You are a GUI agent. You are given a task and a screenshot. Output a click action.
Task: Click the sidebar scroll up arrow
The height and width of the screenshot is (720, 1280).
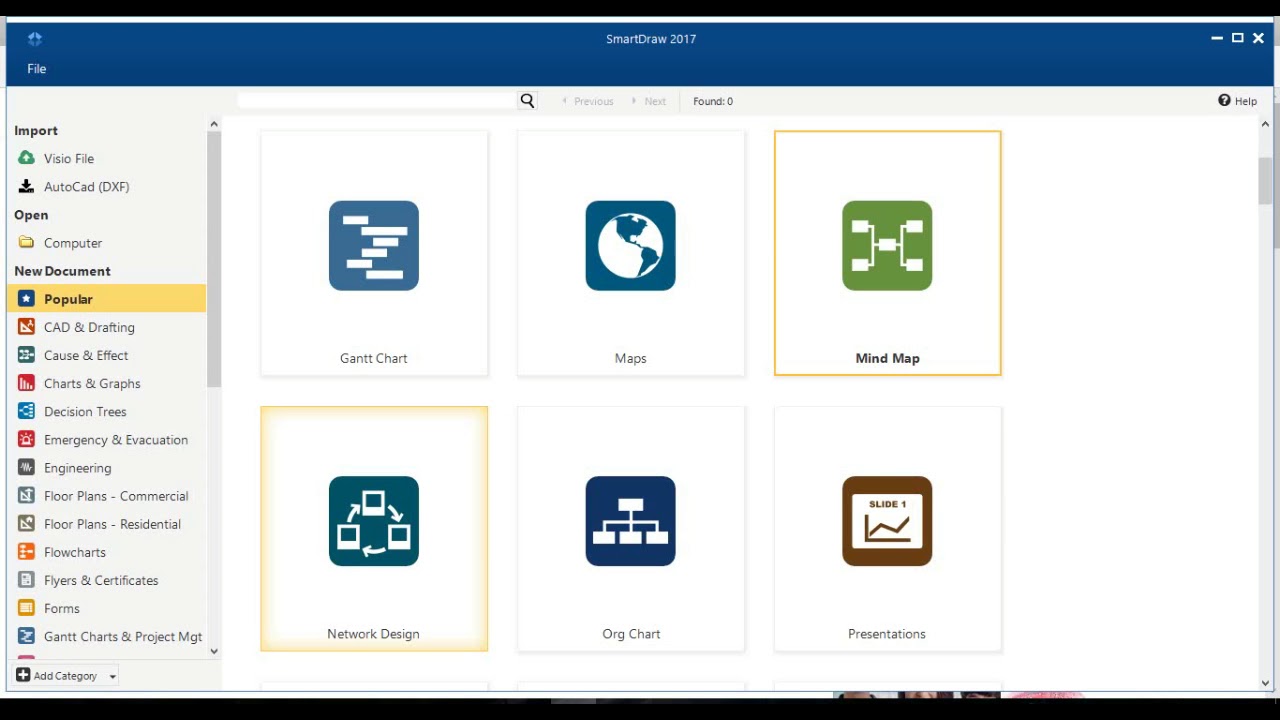pos(213,124)
